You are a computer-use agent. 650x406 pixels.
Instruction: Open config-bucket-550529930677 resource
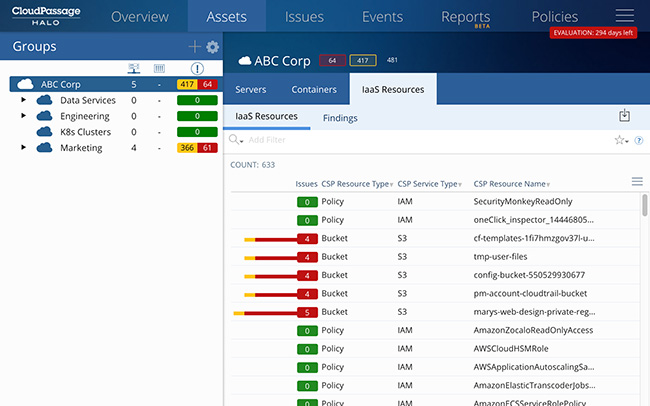(529, 275)
